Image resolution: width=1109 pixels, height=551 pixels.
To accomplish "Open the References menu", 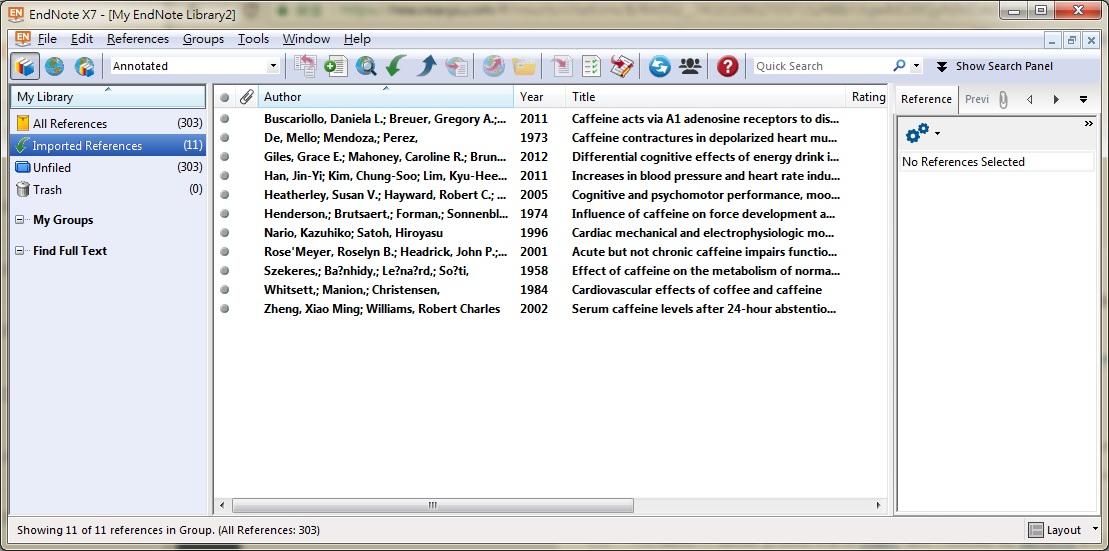I will pos(138,39).
